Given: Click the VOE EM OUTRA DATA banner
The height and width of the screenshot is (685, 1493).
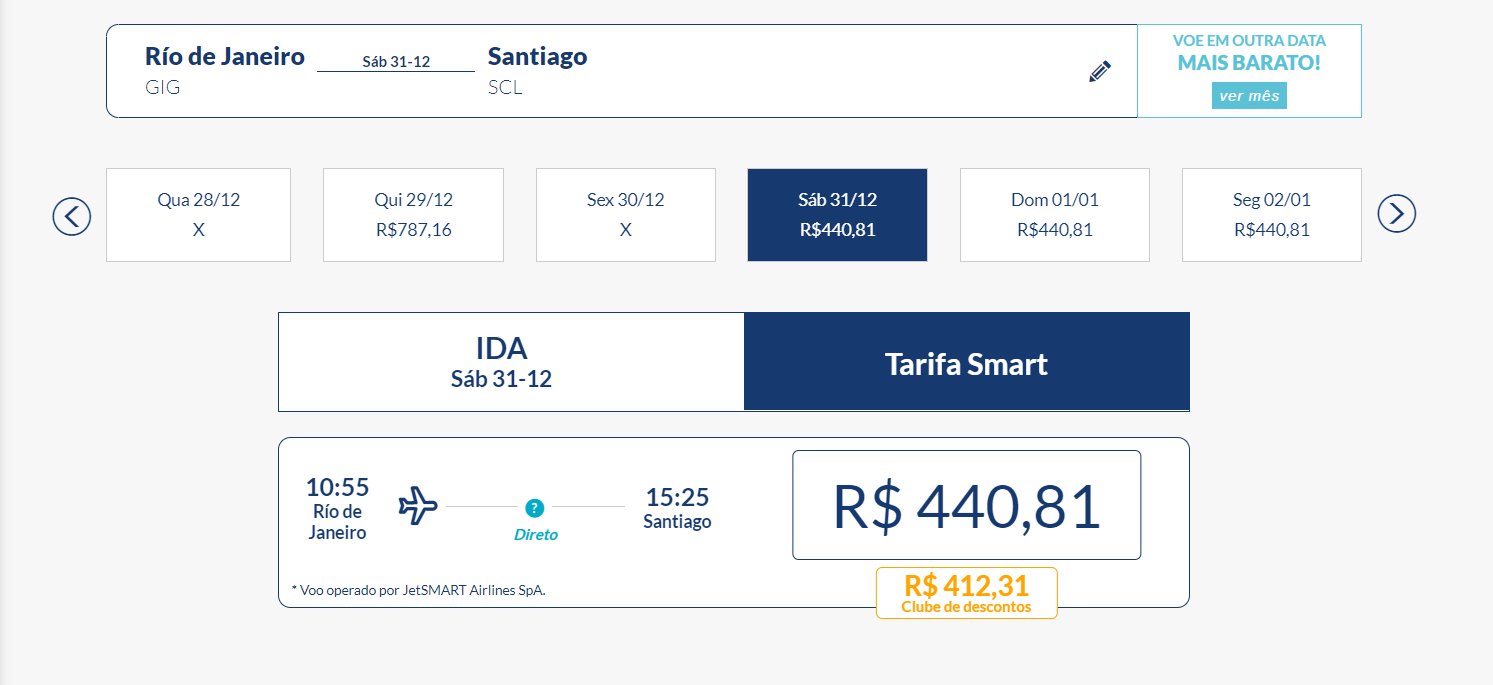Looking at the screenshot, I should (1249, 71).
